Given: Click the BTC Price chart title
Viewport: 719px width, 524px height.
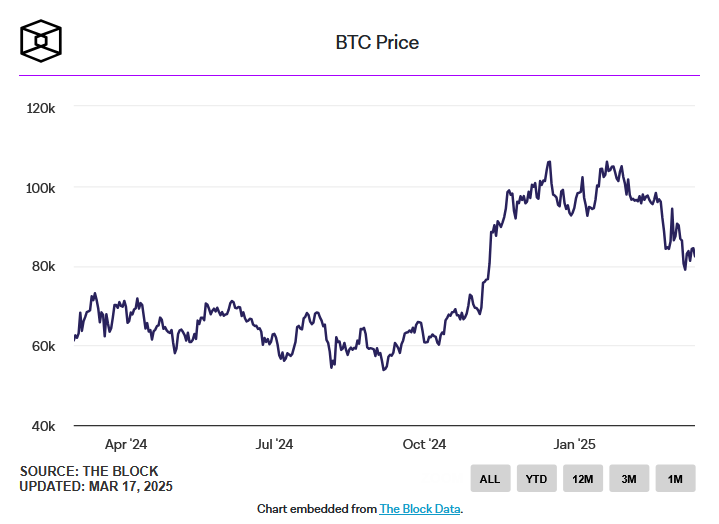Looking at the screenshot, I should point(377,42).
